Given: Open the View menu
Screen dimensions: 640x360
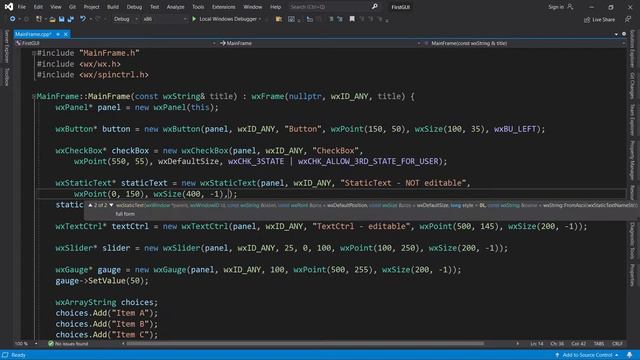Looking at the screenshot, I should 56,7.
